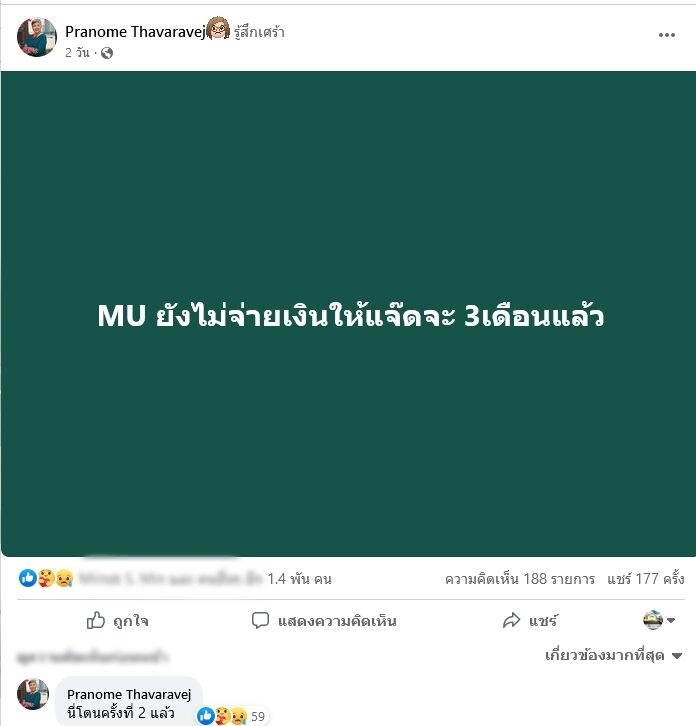The image size is (696, 726).
Task: View the แชร์ 177 ครั้ง shares list
Action: pyautogui.click(x=646, y=579)
